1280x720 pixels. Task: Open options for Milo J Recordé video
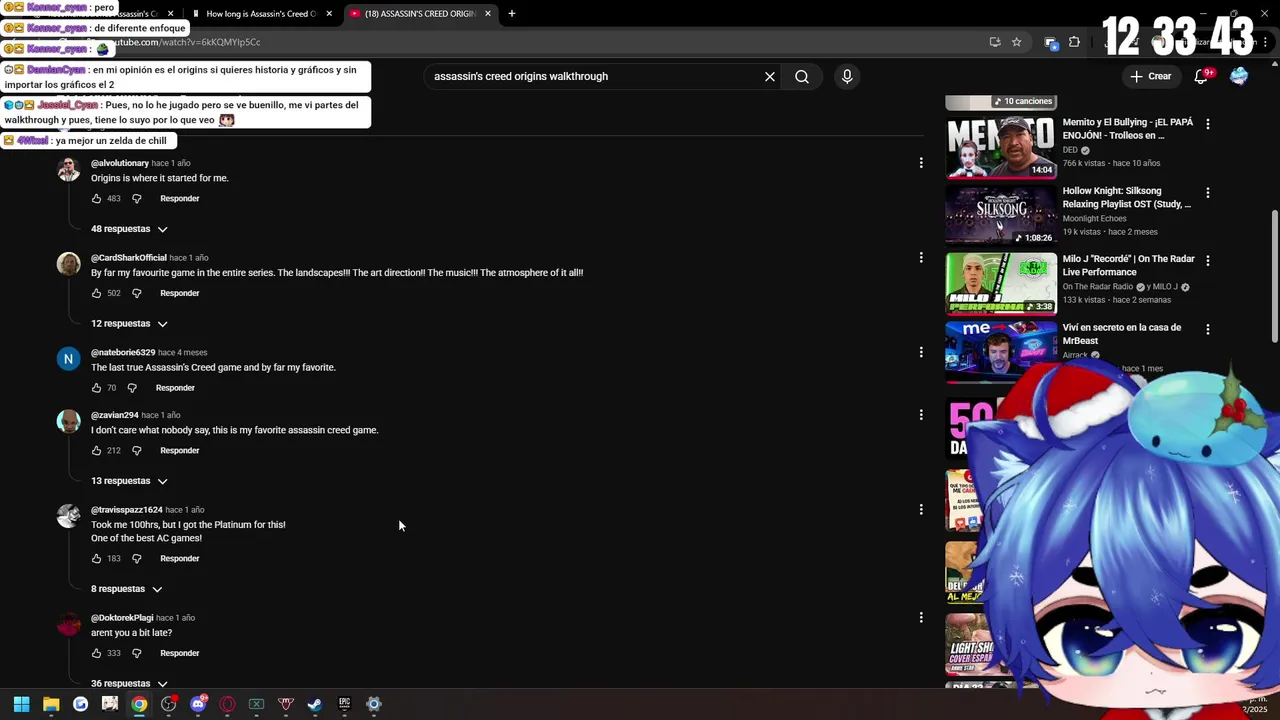click(1208, 261)
